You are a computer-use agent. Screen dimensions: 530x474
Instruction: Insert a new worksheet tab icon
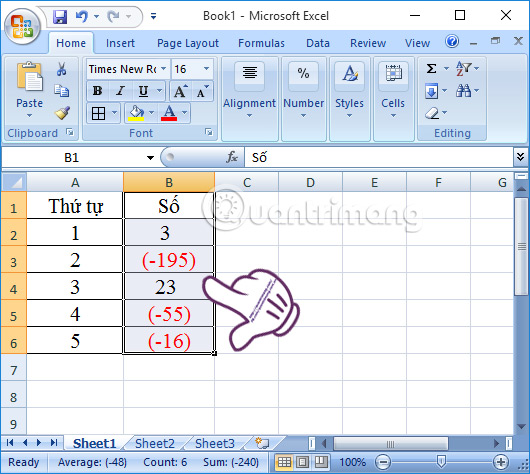[262, 443]
